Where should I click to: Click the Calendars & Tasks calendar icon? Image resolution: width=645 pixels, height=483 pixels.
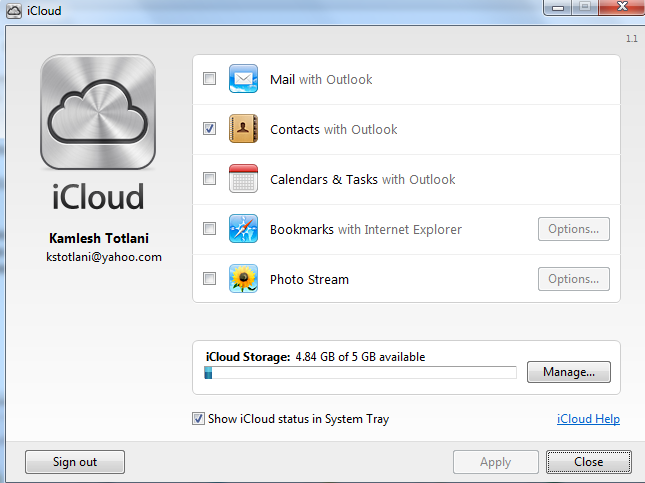point(243,179)
